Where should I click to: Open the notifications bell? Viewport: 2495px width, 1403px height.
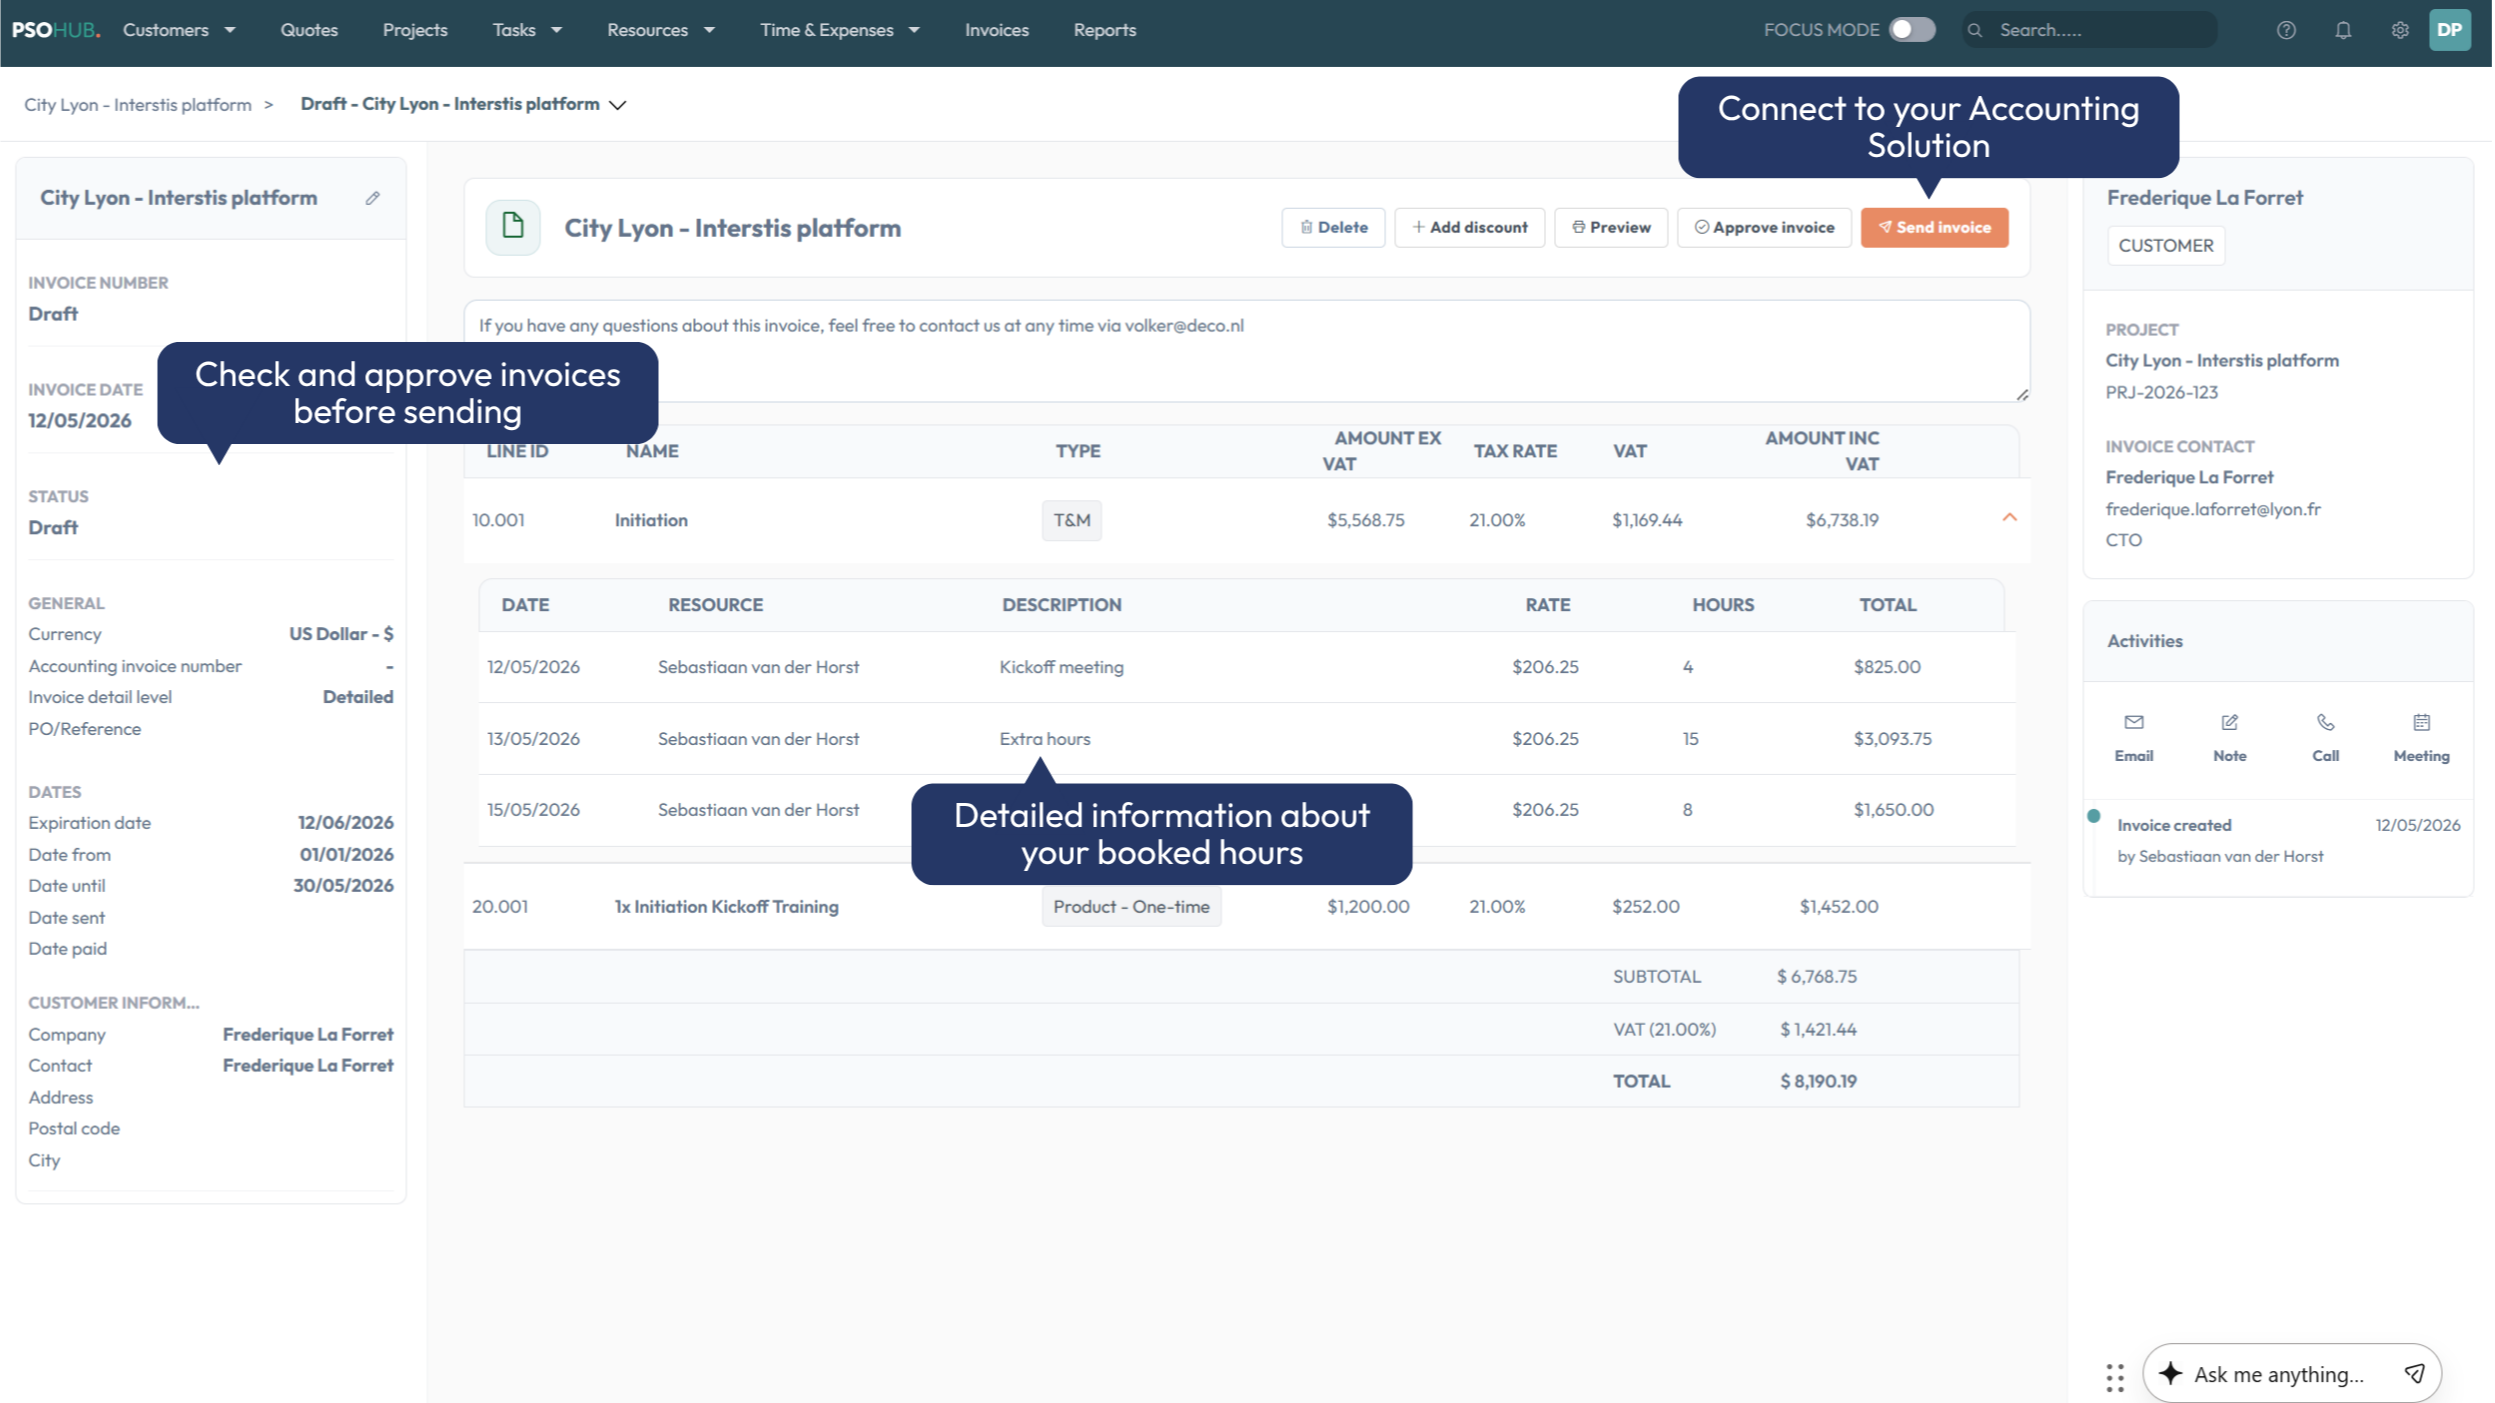pos(2343,30)
